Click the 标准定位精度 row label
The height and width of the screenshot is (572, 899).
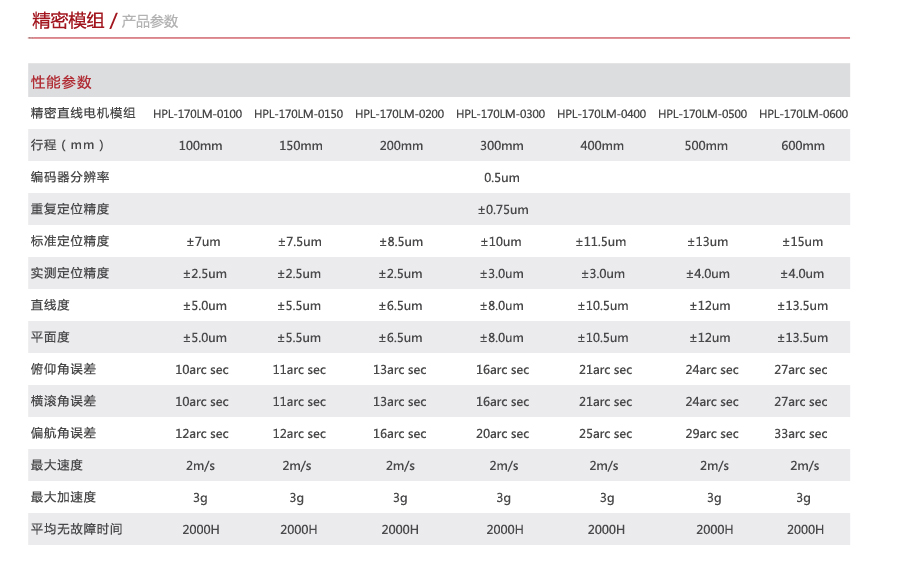tap(70, 241)
